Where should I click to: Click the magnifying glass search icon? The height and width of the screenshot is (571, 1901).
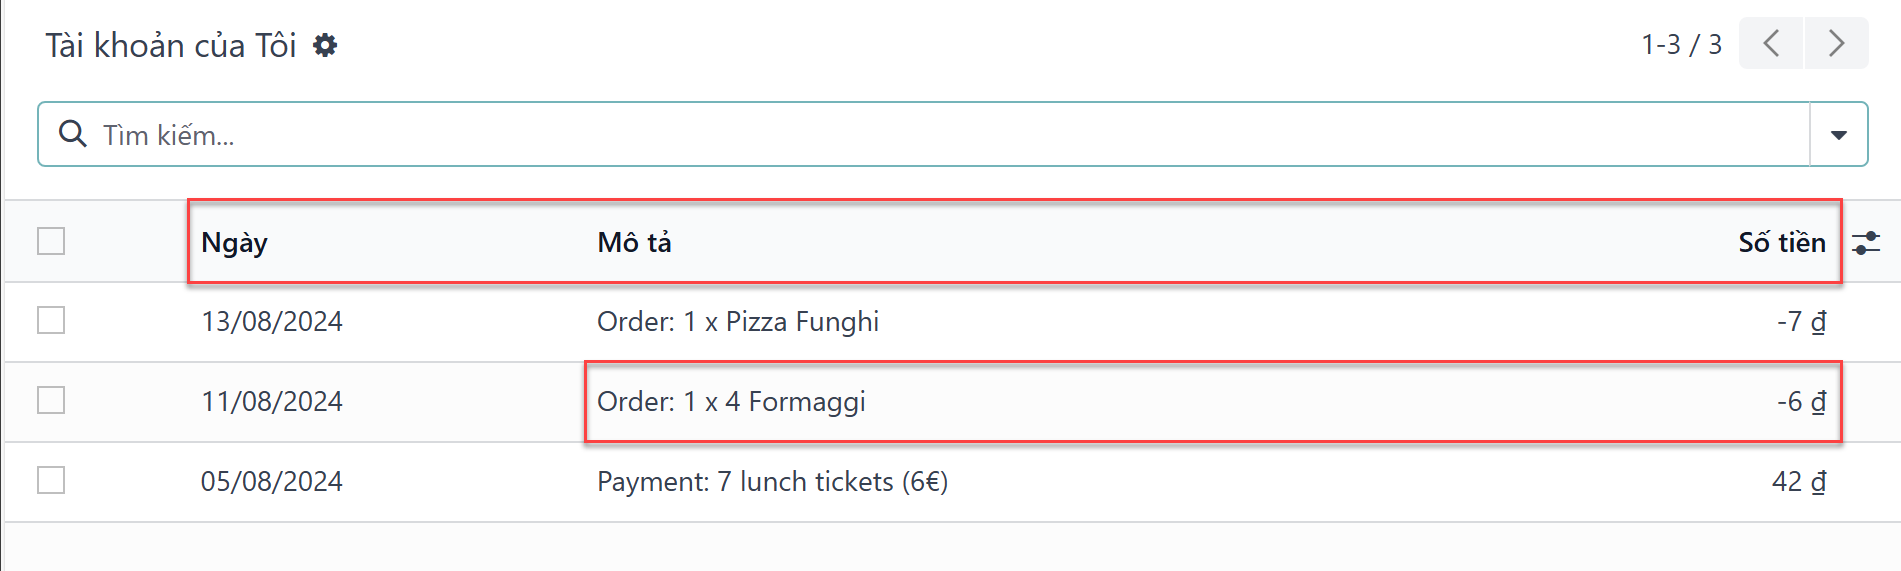[x=72, y=133]
